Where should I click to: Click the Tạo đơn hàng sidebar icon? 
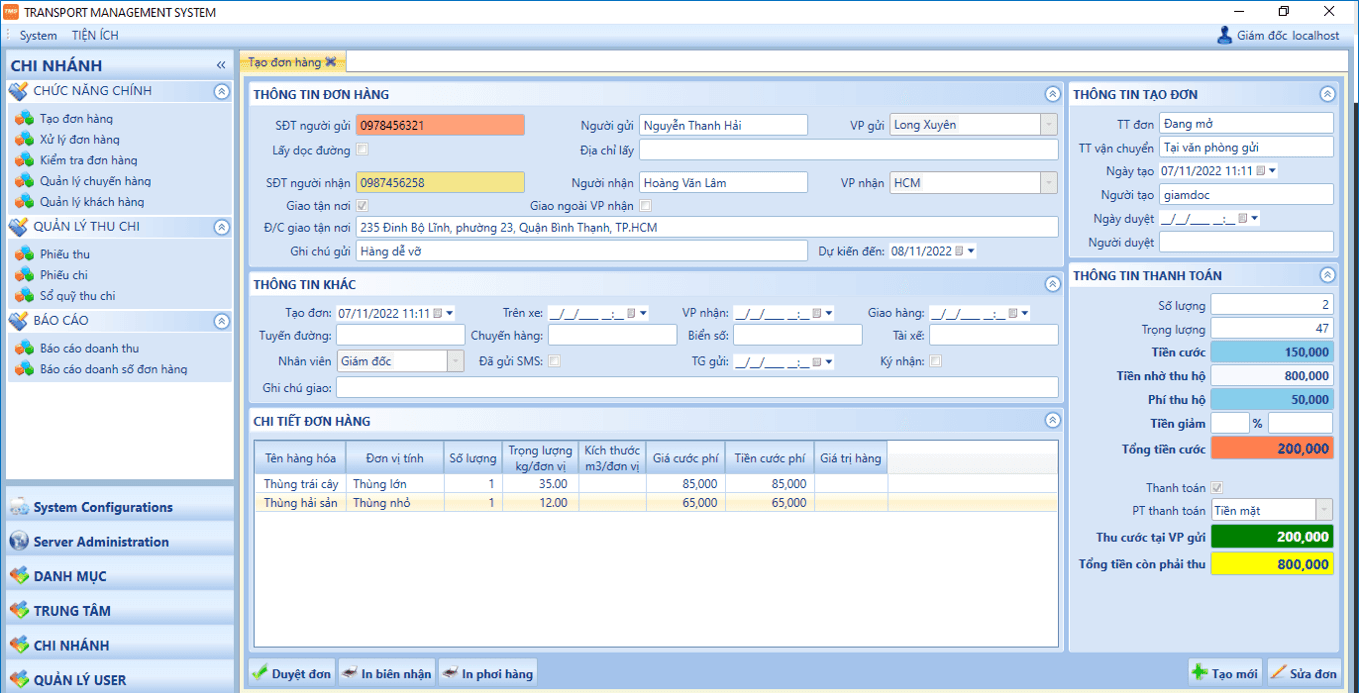(x=24, y=119)
